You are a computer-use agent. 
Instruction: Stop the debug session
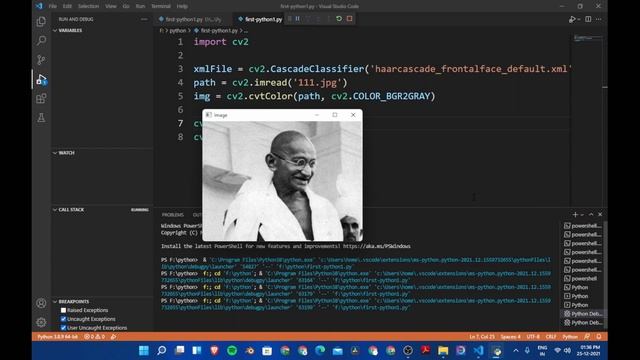click(x=349, y=19)
